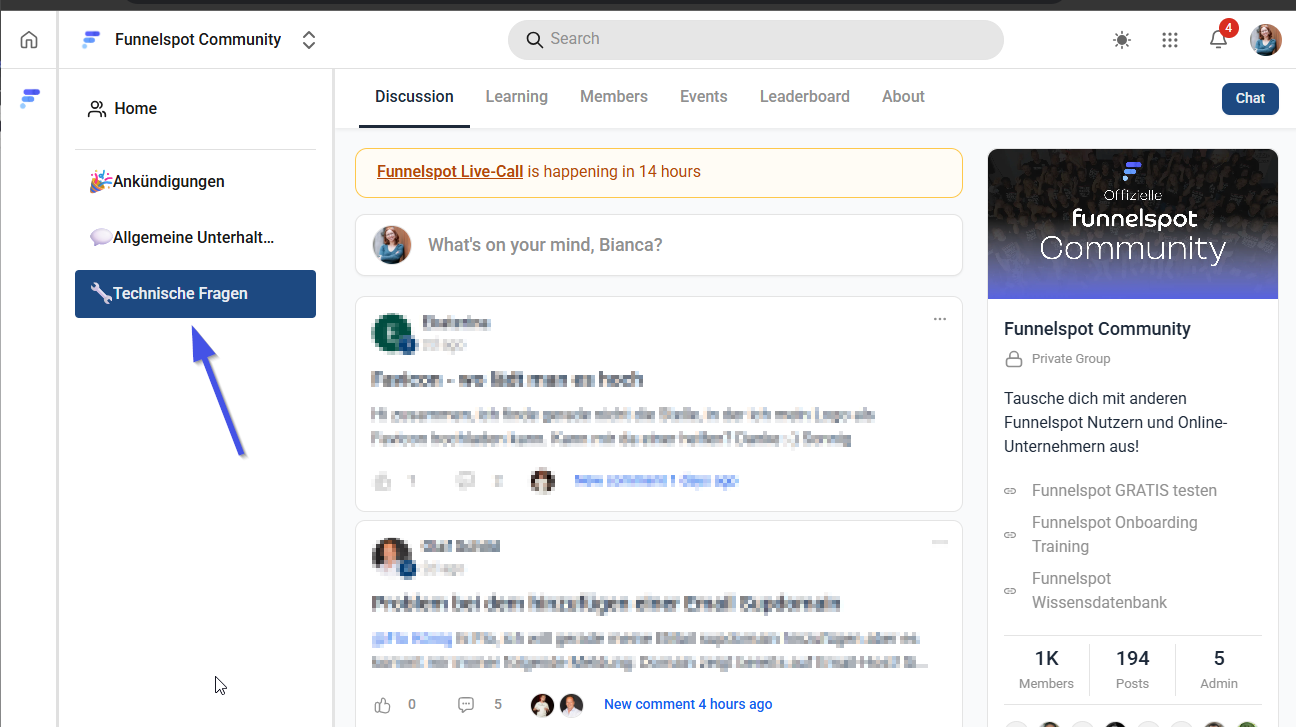This screenshot has width=1296, height=727.
Task: Select the Funnelspot logo in the left rail
Action: (x=30, y=97)
